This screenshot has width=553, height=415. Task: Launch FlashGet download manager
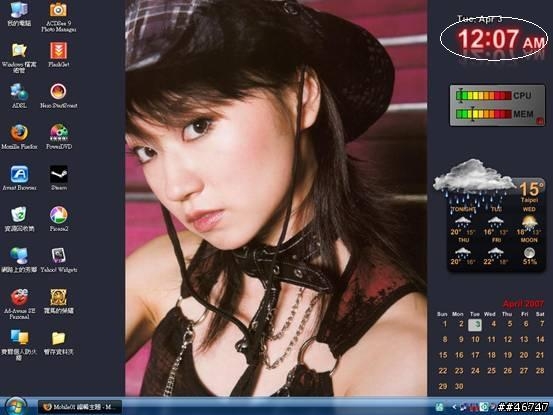[x=58, y=54]
